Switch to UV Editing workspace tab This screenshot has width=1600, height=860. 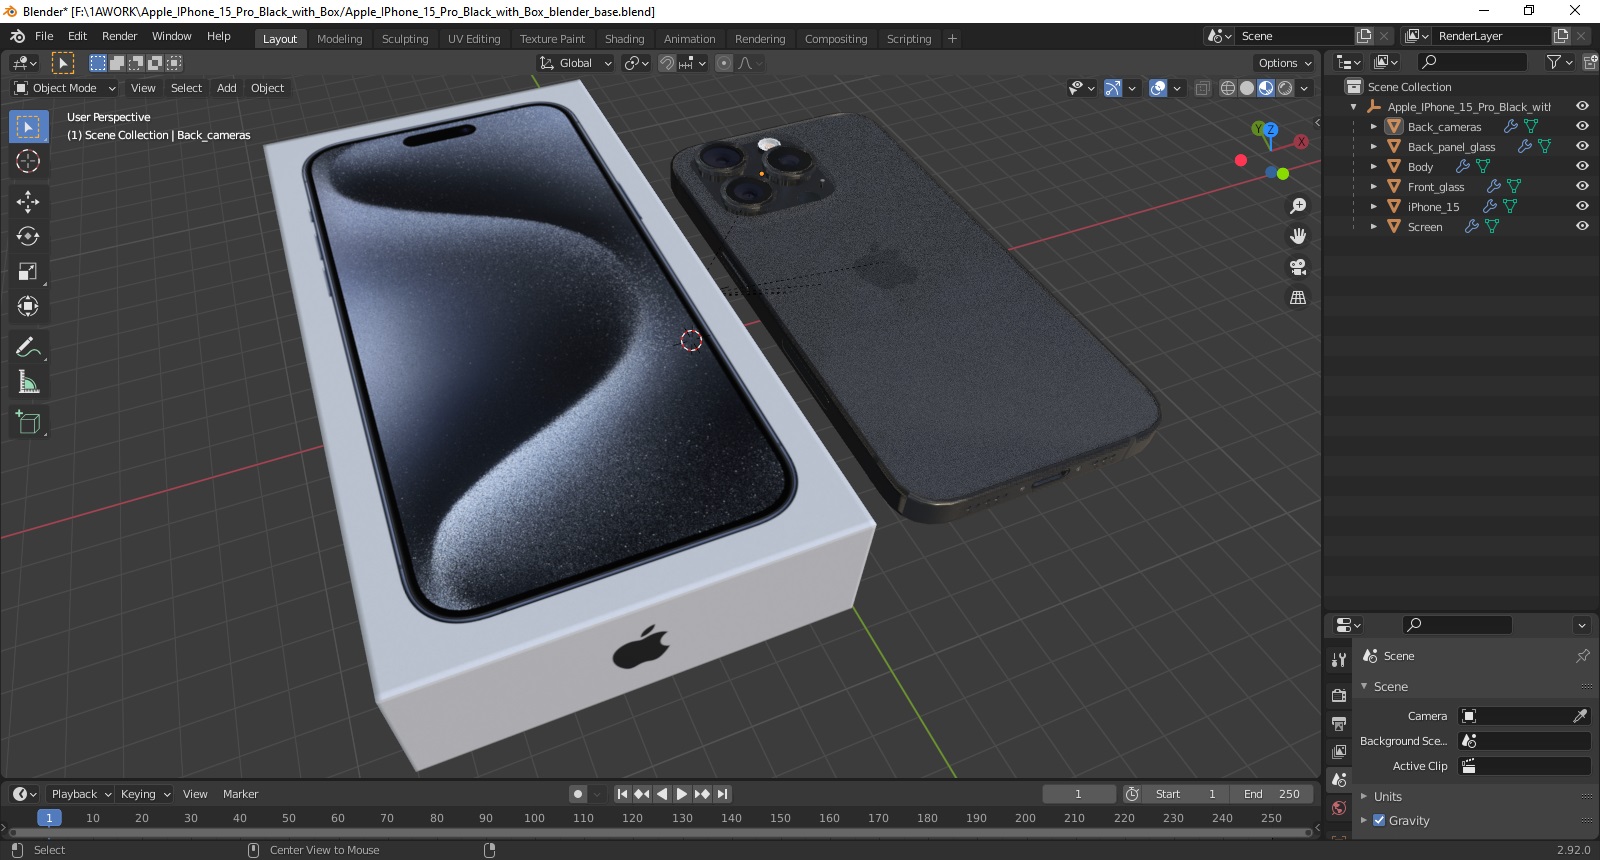pos(474,39)
